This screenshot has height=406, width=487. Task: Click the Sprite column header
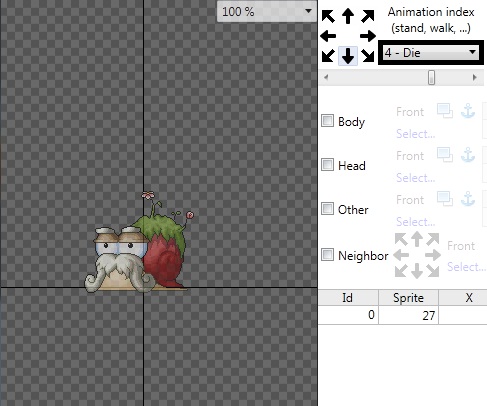(x=408, y=297)
